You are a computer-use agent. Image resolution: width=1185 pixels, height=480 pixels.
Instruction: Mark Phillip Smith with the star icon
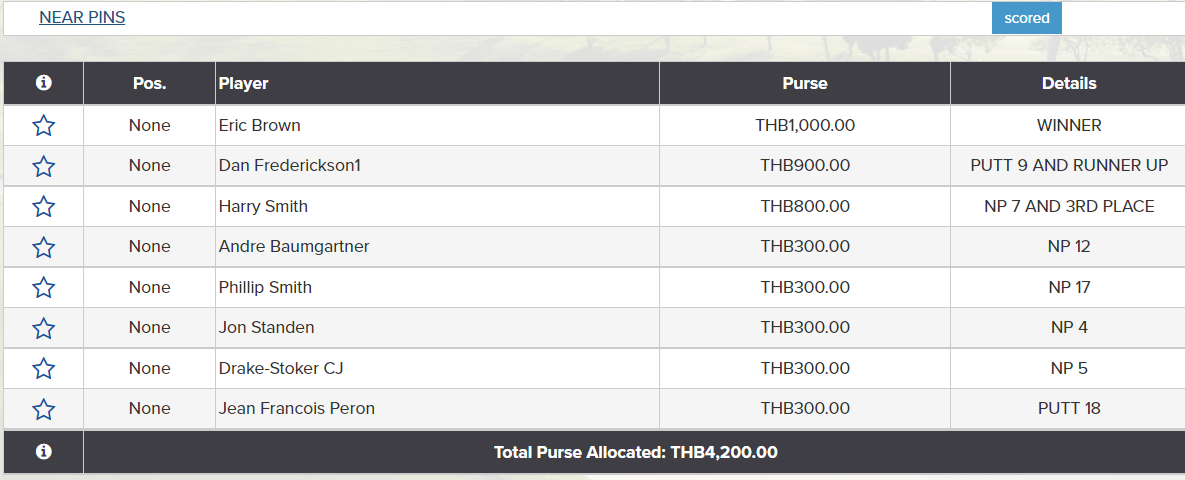(43, 288)
